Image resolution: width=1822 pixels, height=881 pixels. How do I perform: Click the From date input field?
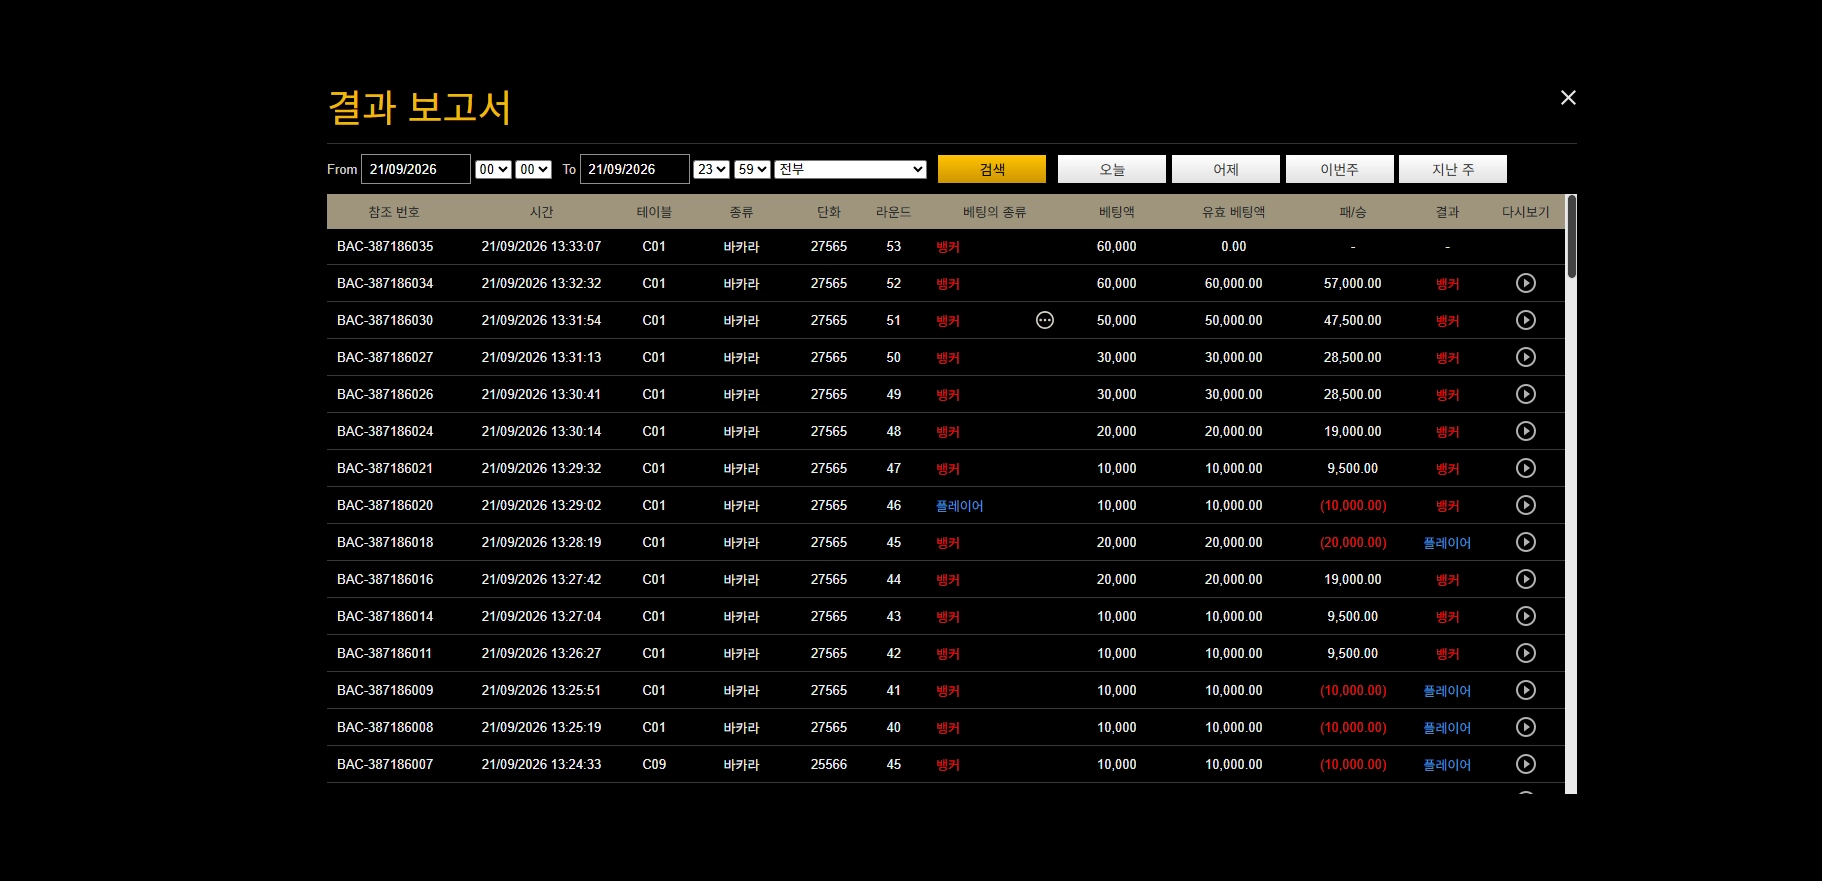coord(416,169)
